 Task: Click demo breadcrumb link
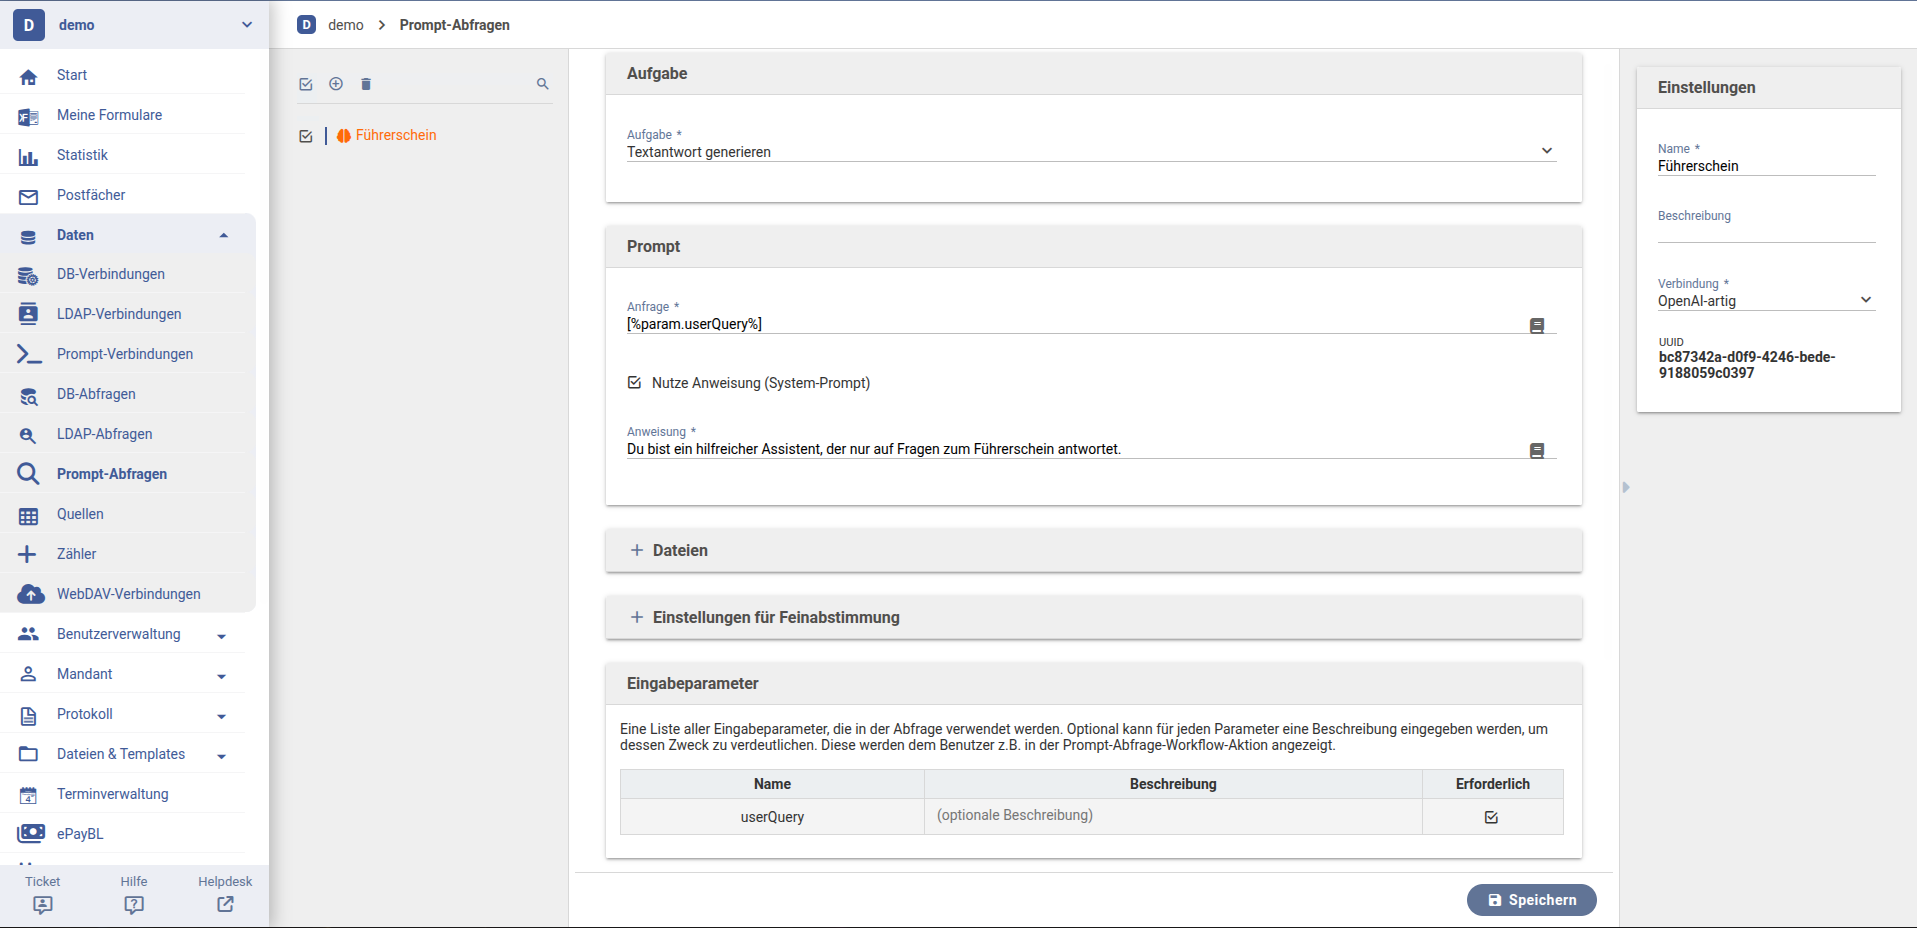pyautogui.click(x=345, y=25)
